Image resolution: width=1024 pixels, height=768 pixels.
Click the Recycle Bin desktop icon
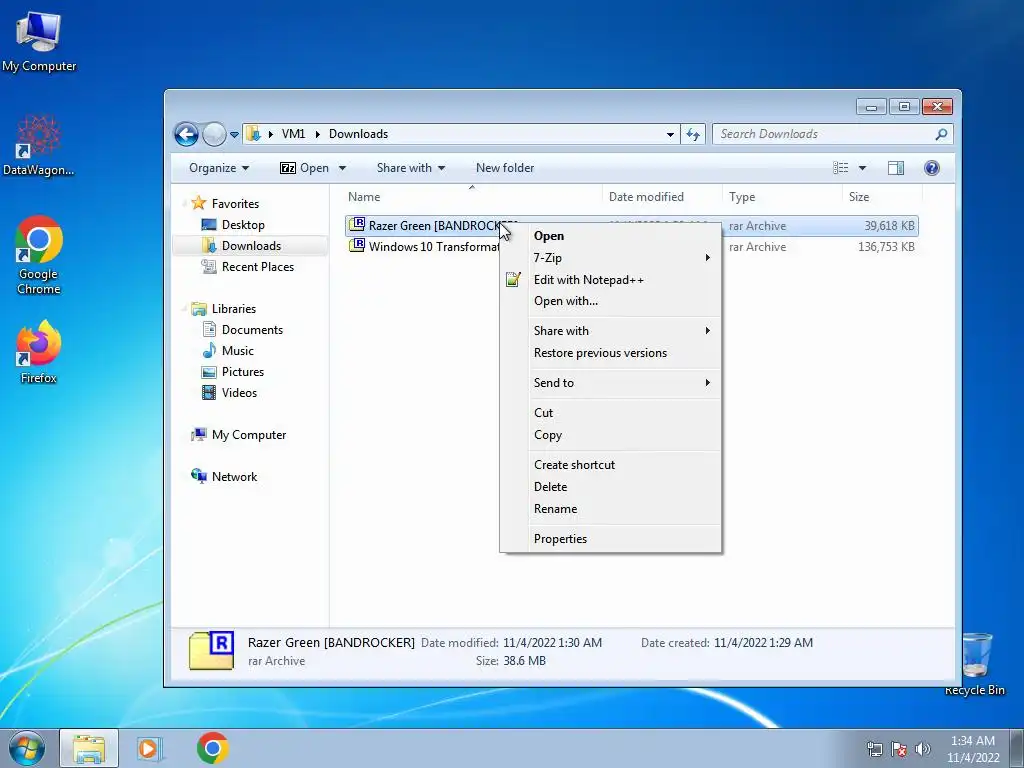[x=975, y=664]
